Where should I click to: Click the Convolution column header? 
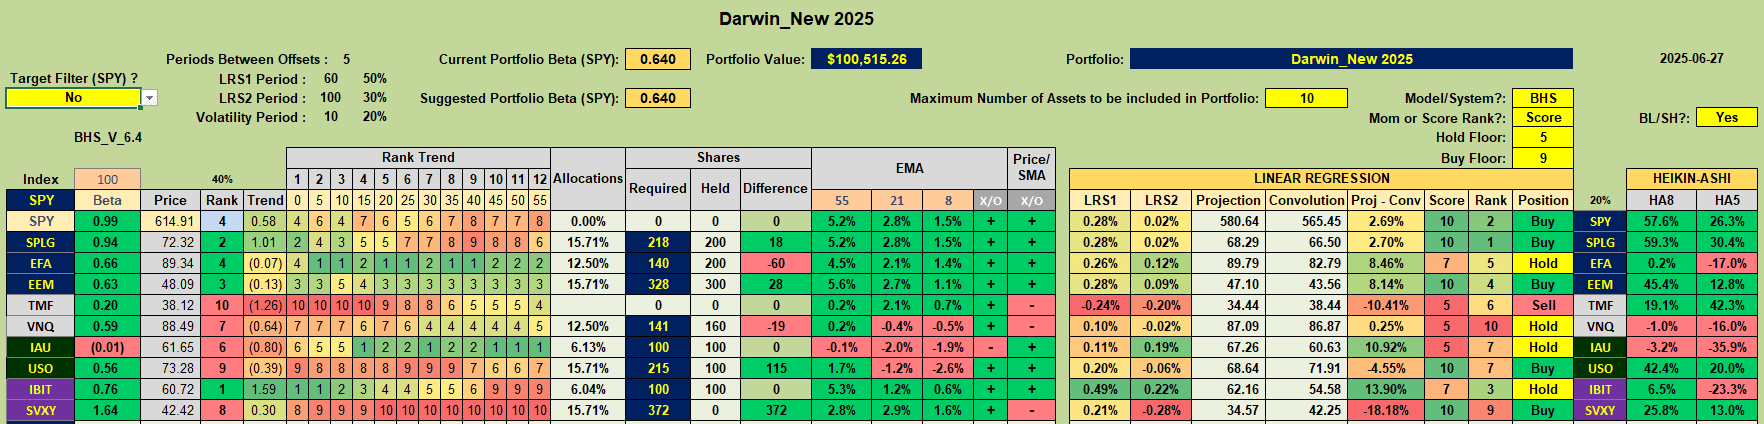(x=1306, y=200)
